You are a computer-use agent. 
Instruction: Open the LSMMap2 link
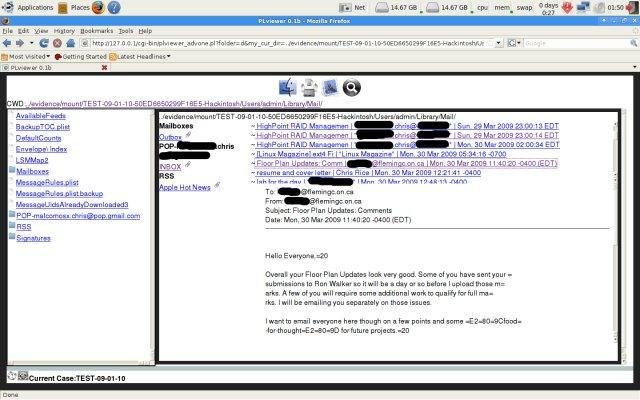pos(32,160)
